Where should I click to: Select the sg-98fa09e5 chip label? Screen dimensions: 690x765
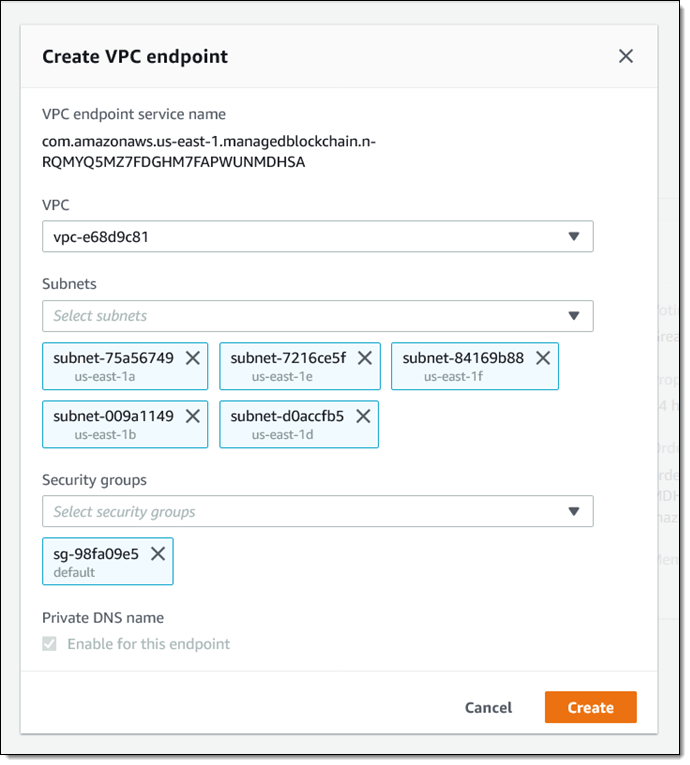click(96, 554)
